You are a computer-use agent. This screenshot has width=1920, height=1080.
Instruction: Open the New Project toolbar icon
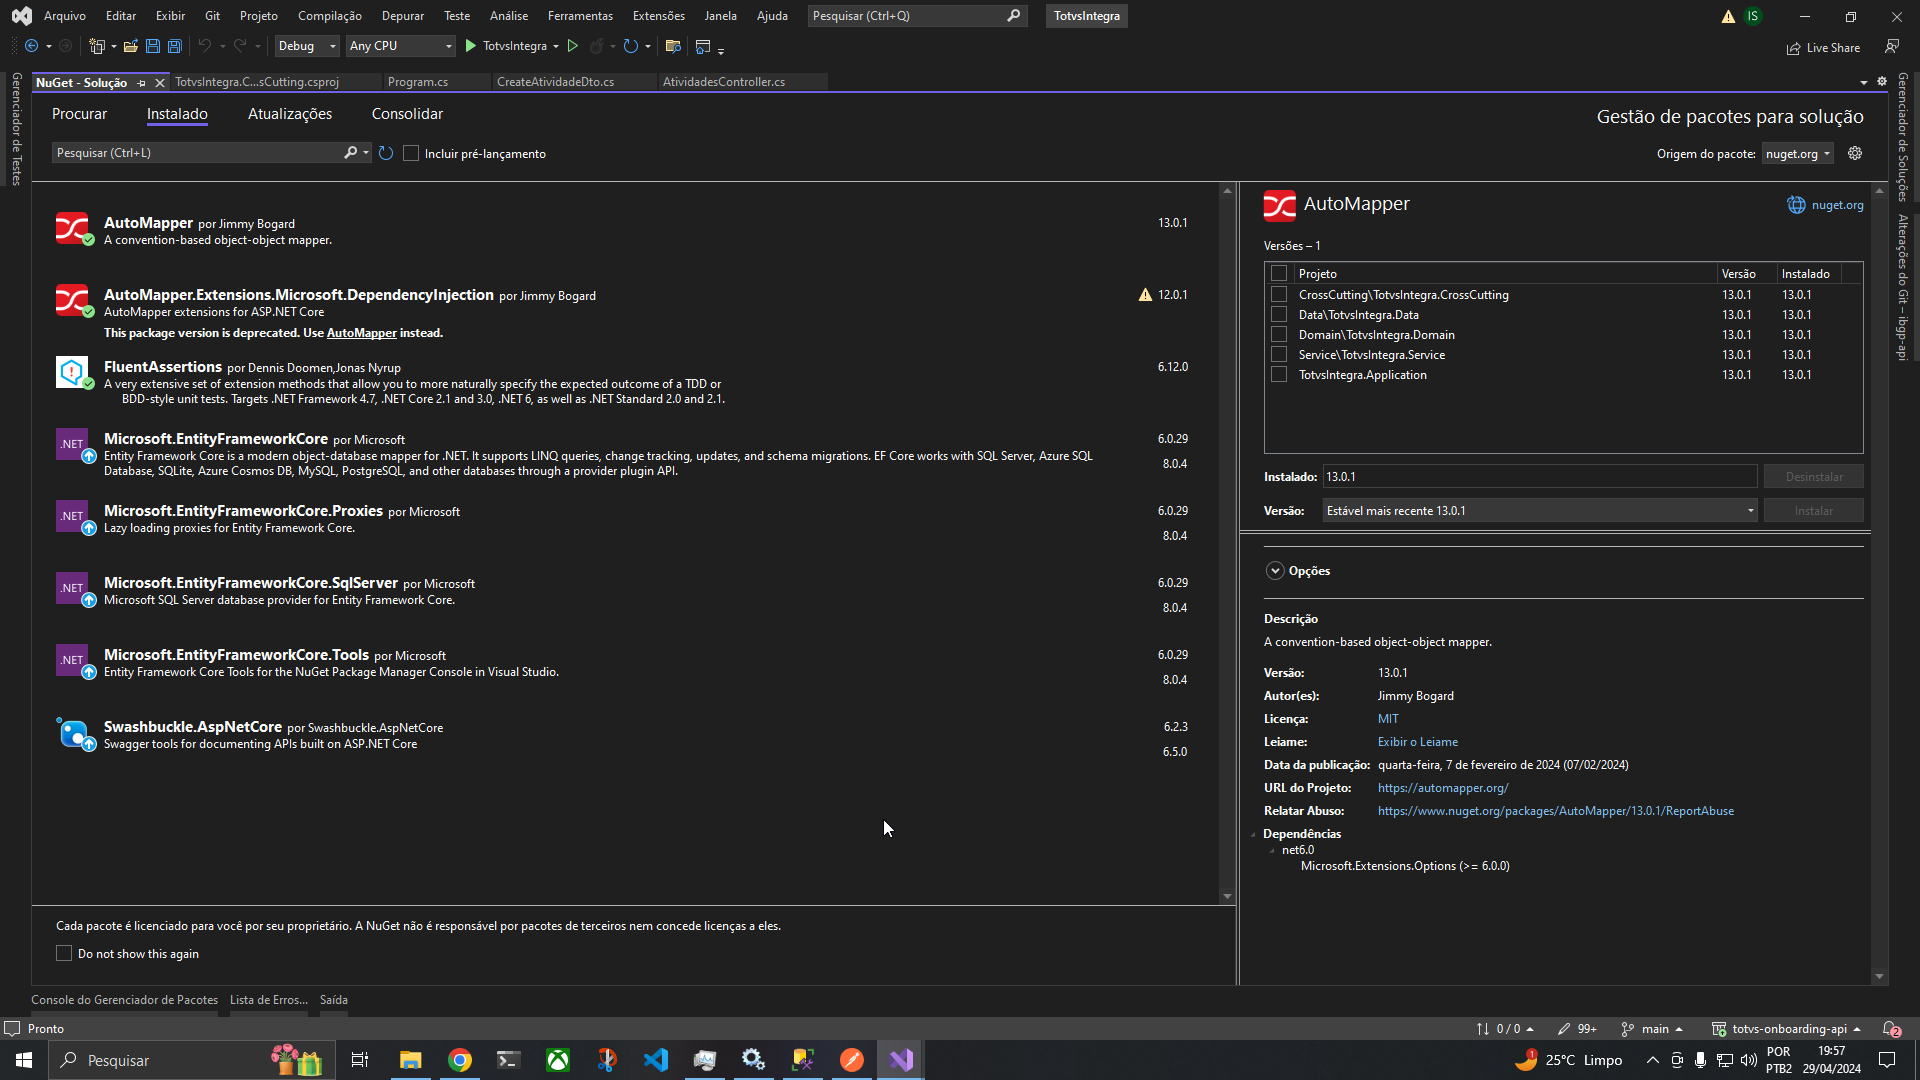96,46
